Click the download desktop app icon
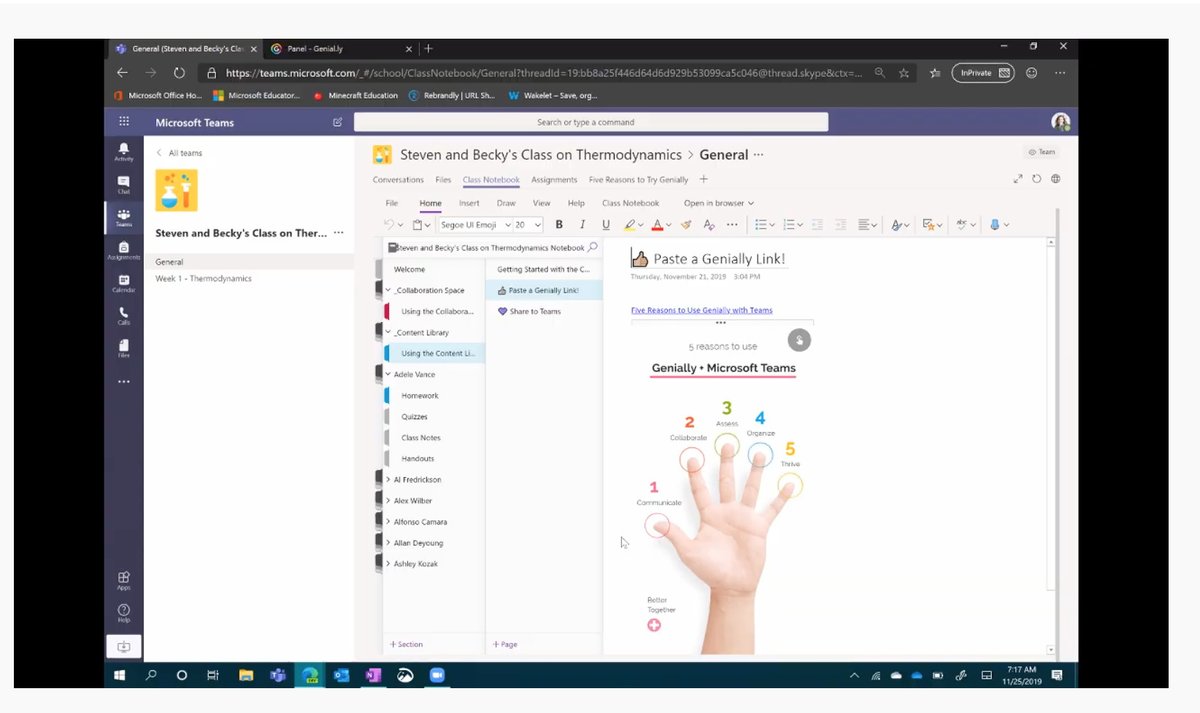Screen dimensions: 1200x713 tap(124, 647)
